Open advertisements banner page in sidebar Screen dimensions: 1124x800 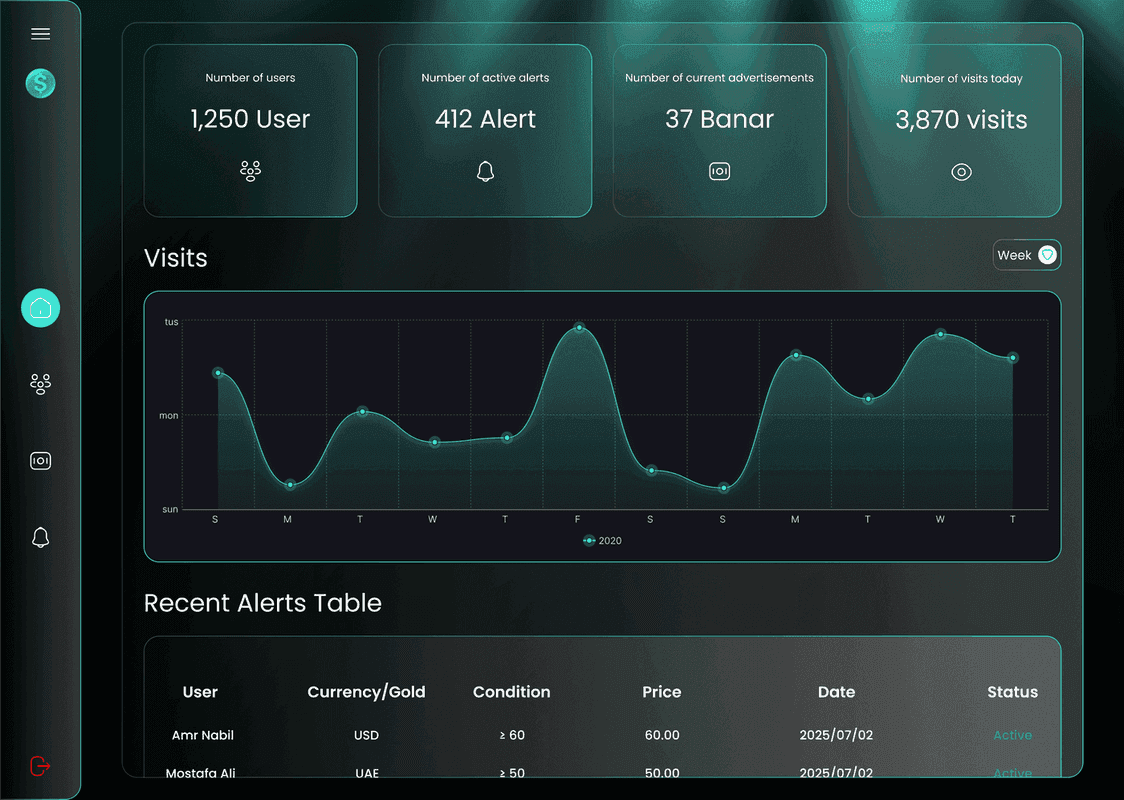click(40, 461)
